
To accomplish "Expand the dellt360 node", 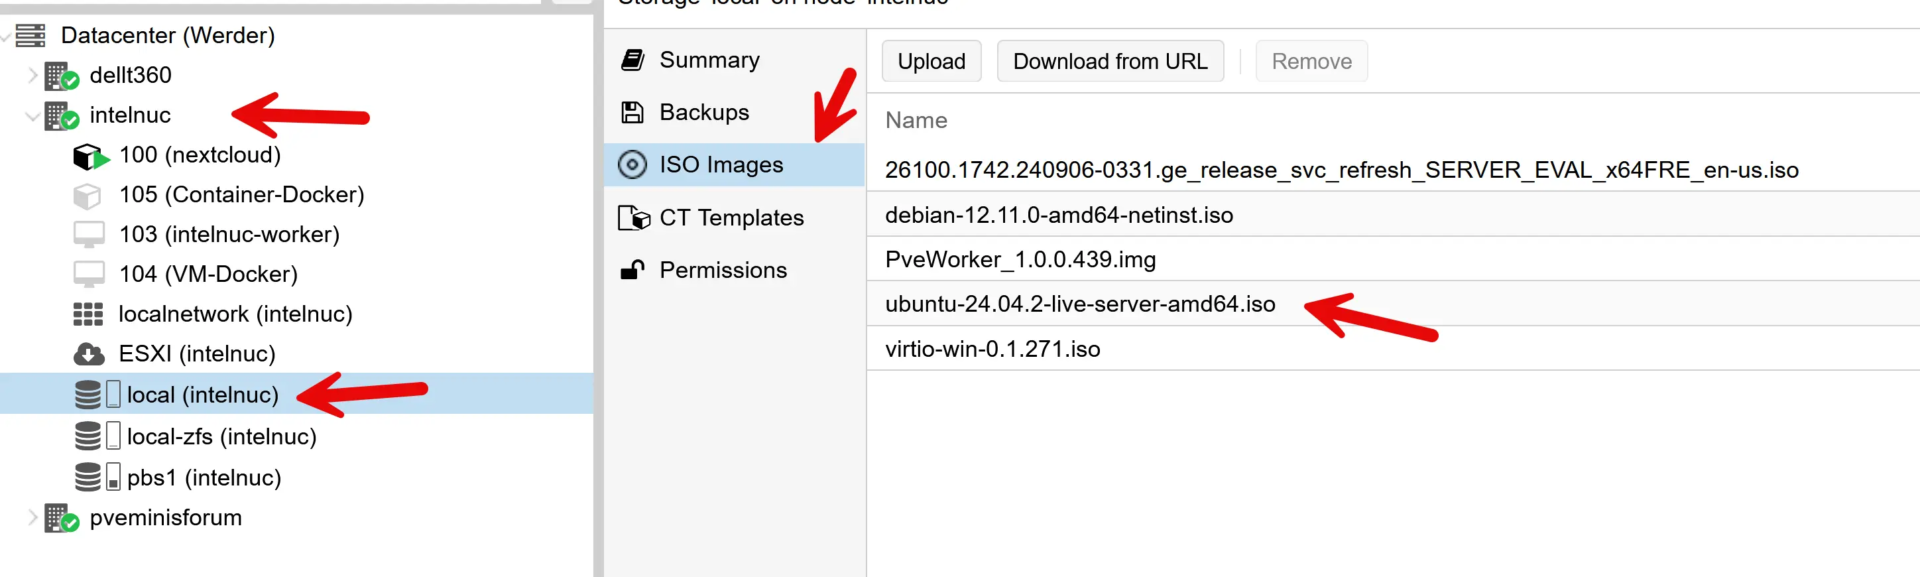I will point(32,75).
